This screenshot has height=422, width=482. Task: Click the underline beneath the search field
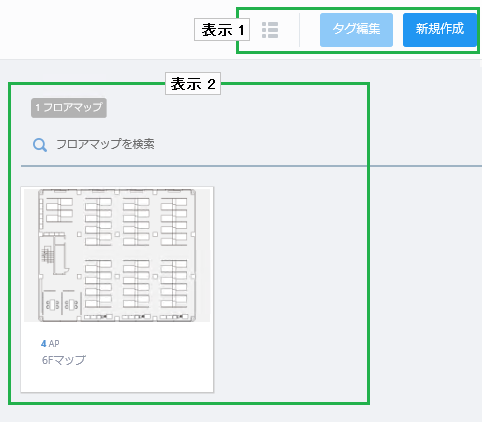(x=251, y=166)
